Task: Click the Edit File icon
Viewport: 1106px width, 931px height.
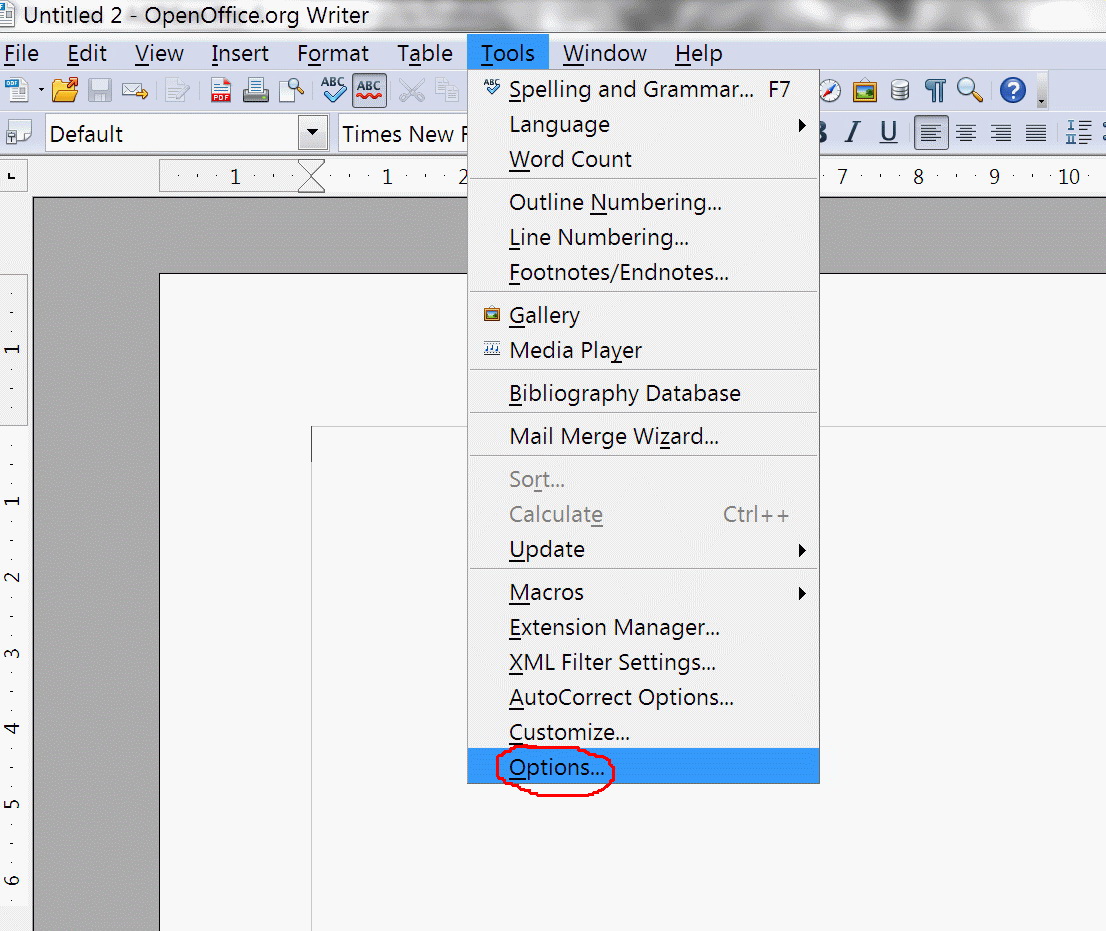Action: coord(177,90)
